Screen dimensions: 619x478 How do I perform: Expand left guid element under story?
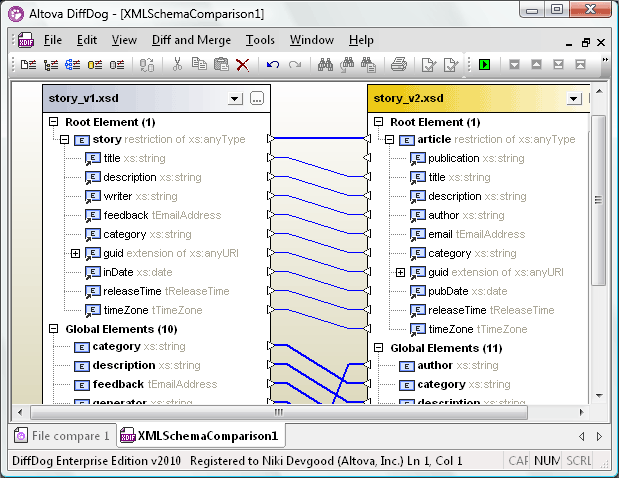(75, 253)
